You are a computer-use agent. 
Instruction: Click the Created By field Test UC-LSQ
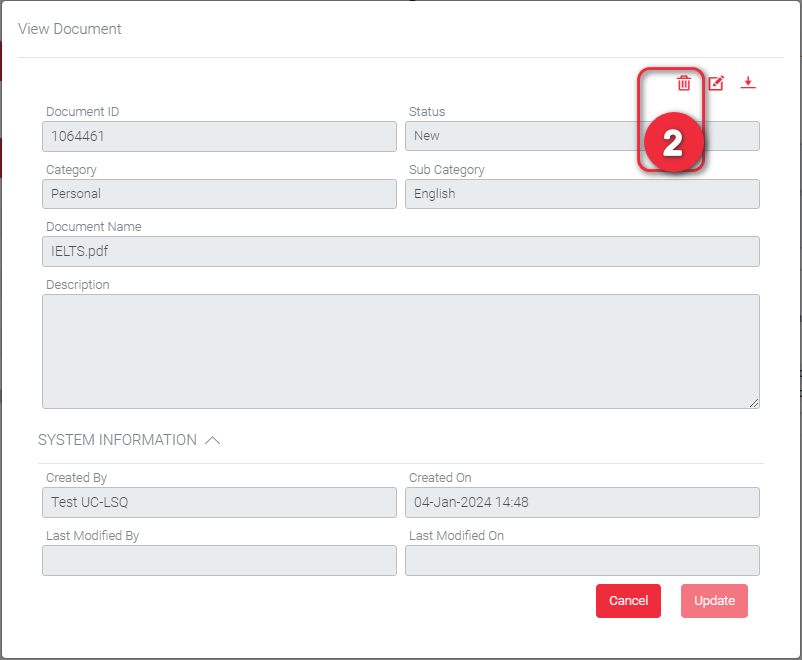click(219, 502)
